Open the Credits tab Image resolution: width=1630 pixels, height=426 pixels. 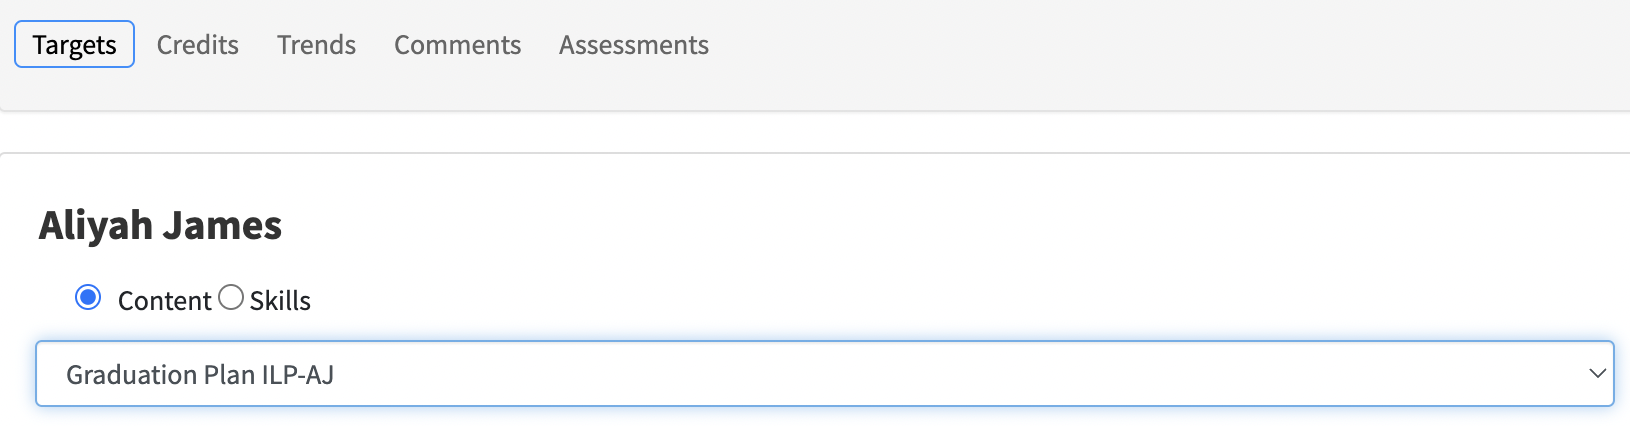point(198,45)
